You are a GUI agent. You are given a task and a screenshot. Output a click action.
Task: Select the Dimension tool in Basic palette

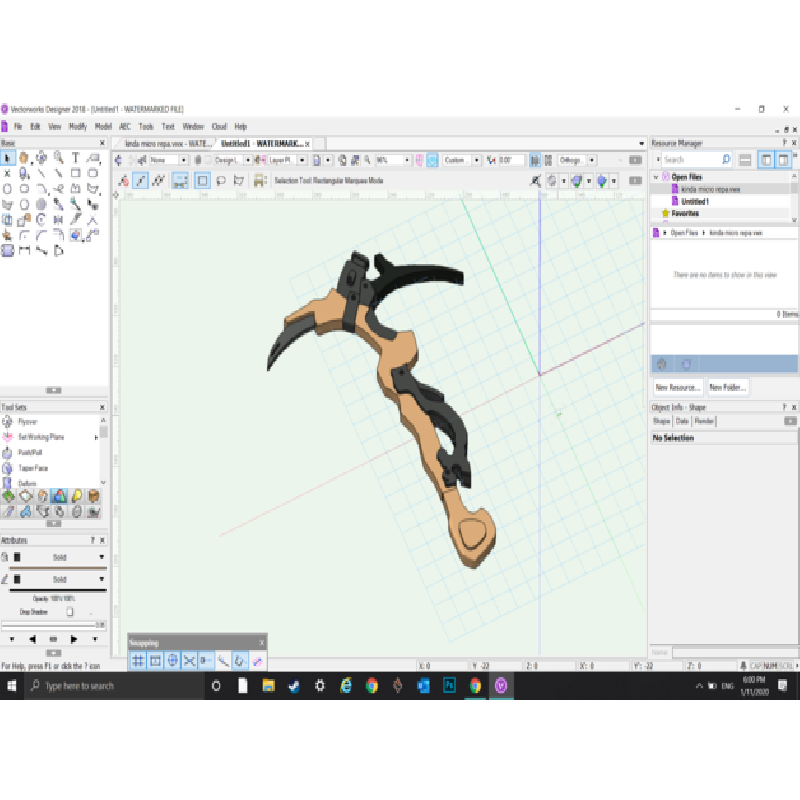click(x=24, y=250)
